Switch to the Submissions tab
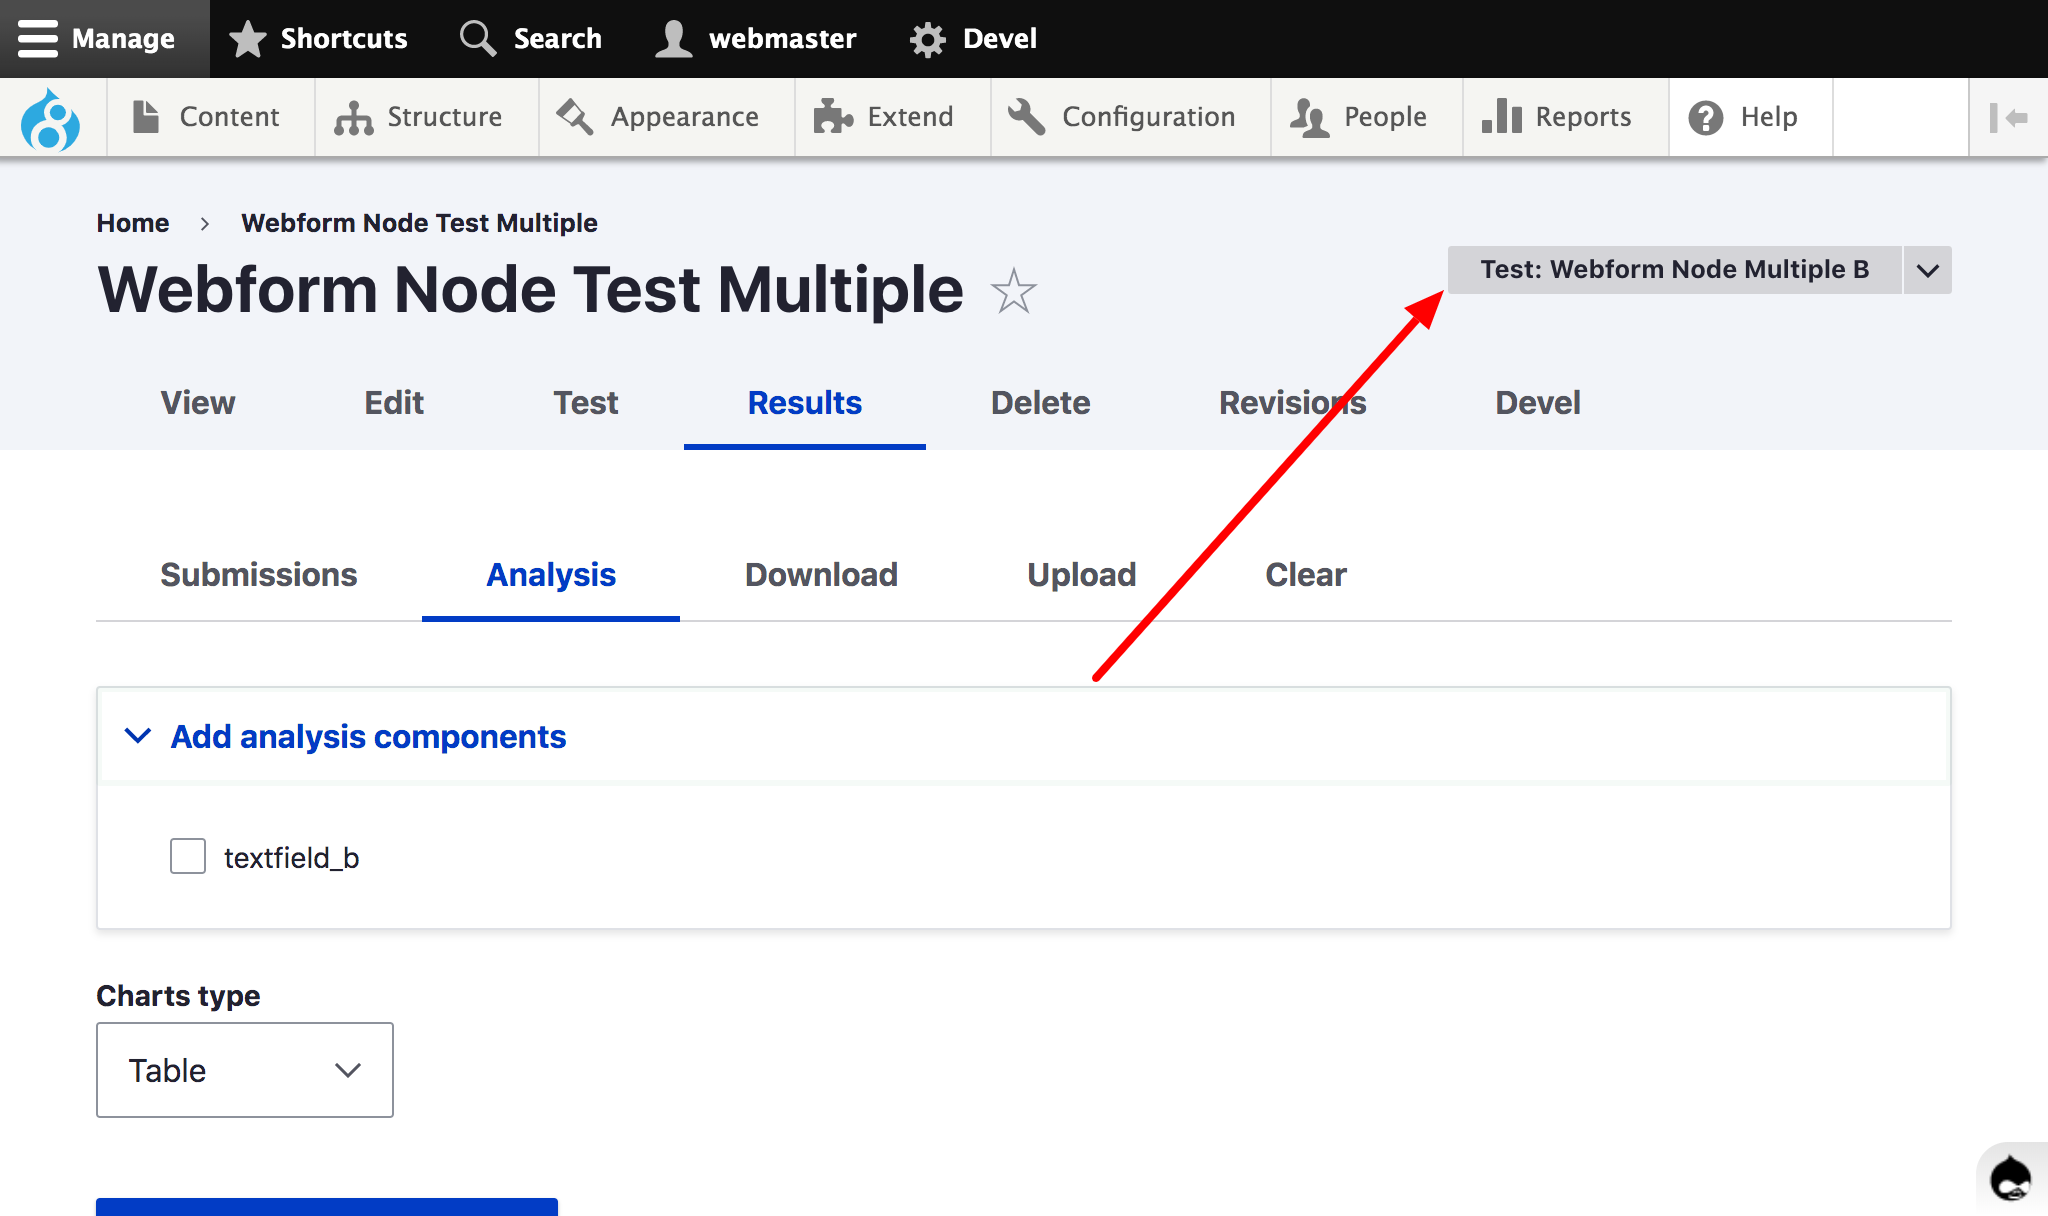This screenshot has width=2048, height=1216. point(259,575)
